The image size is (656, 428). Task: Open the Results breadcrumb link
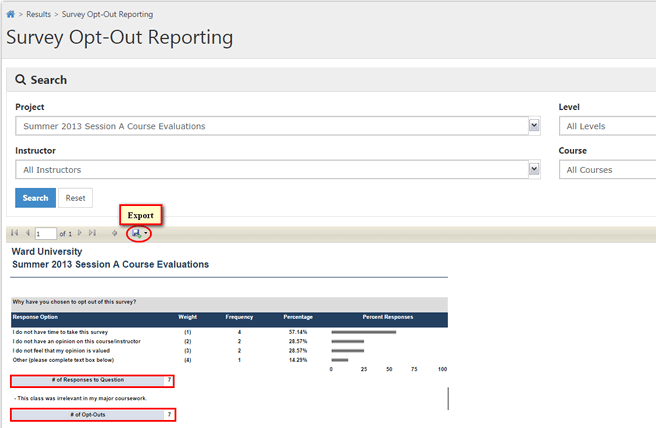pyautogui.click(x=38, y=14)
